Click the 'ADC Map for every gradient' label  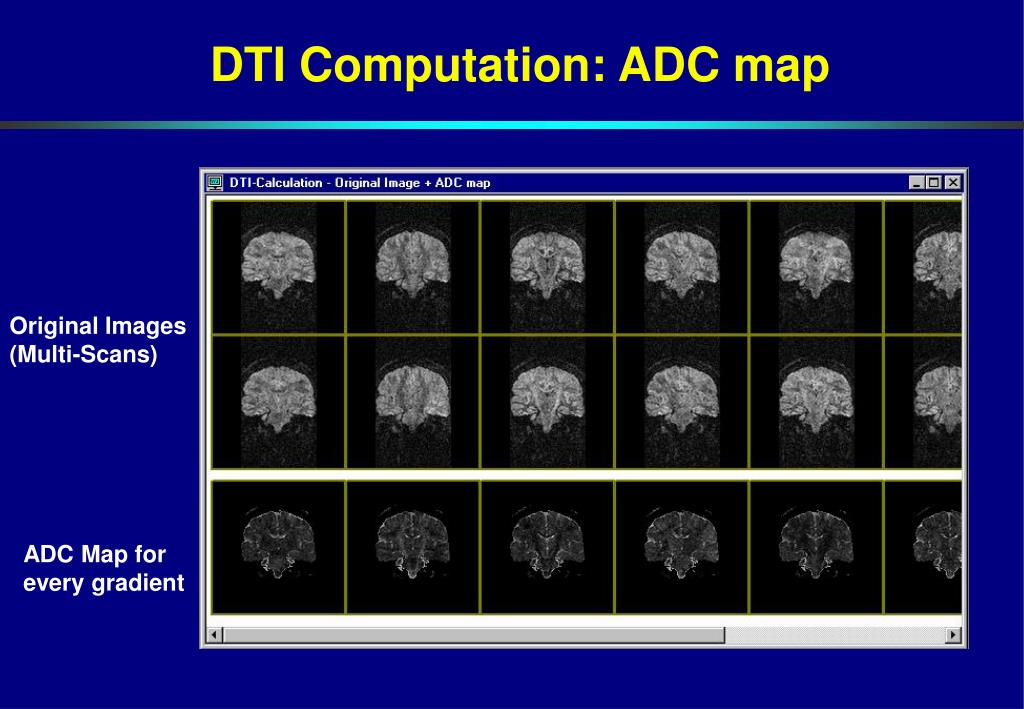click(x=103, y=569)
